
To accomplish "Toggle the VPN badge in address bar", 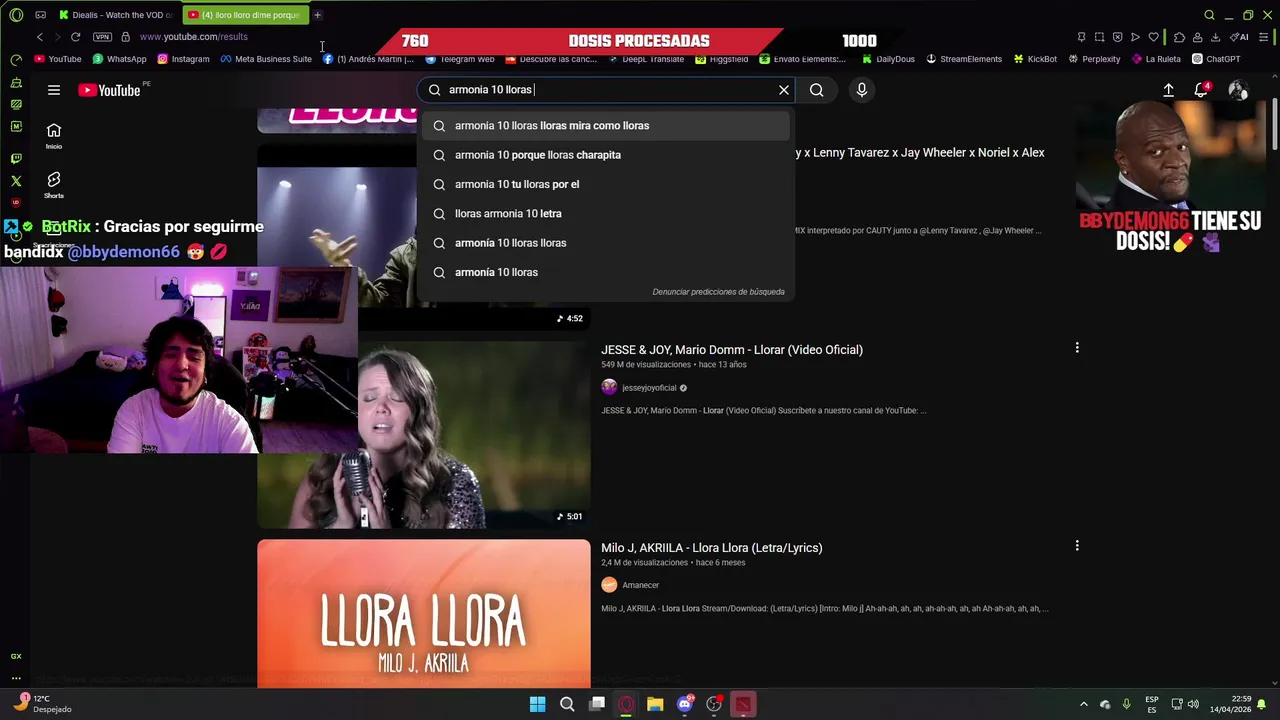I will tap(102, 37).
